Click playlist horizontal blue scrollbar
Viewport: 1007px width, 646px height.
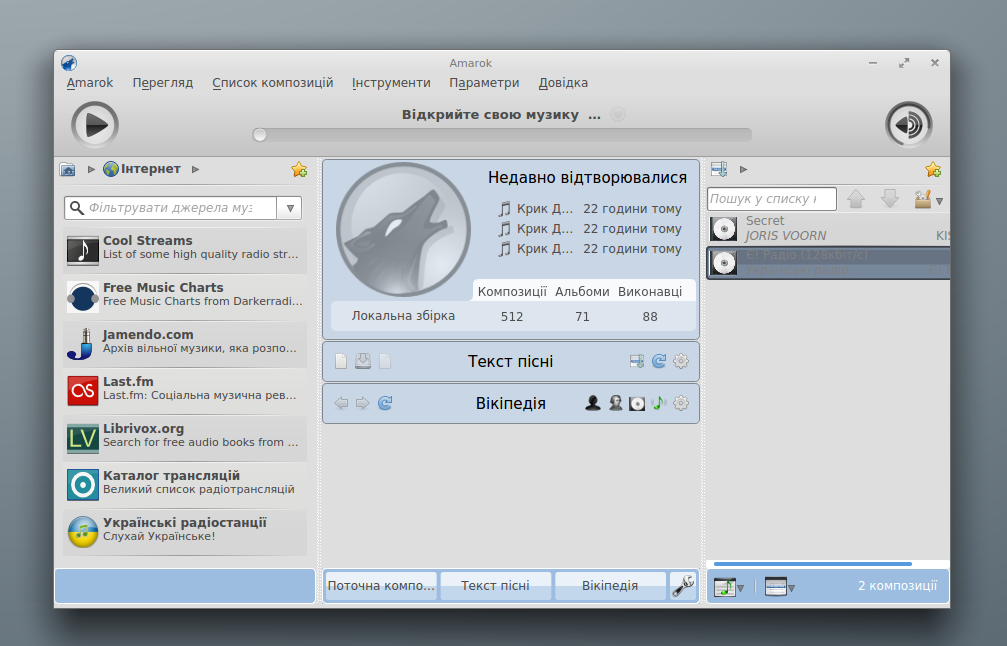tap(812, 564)
